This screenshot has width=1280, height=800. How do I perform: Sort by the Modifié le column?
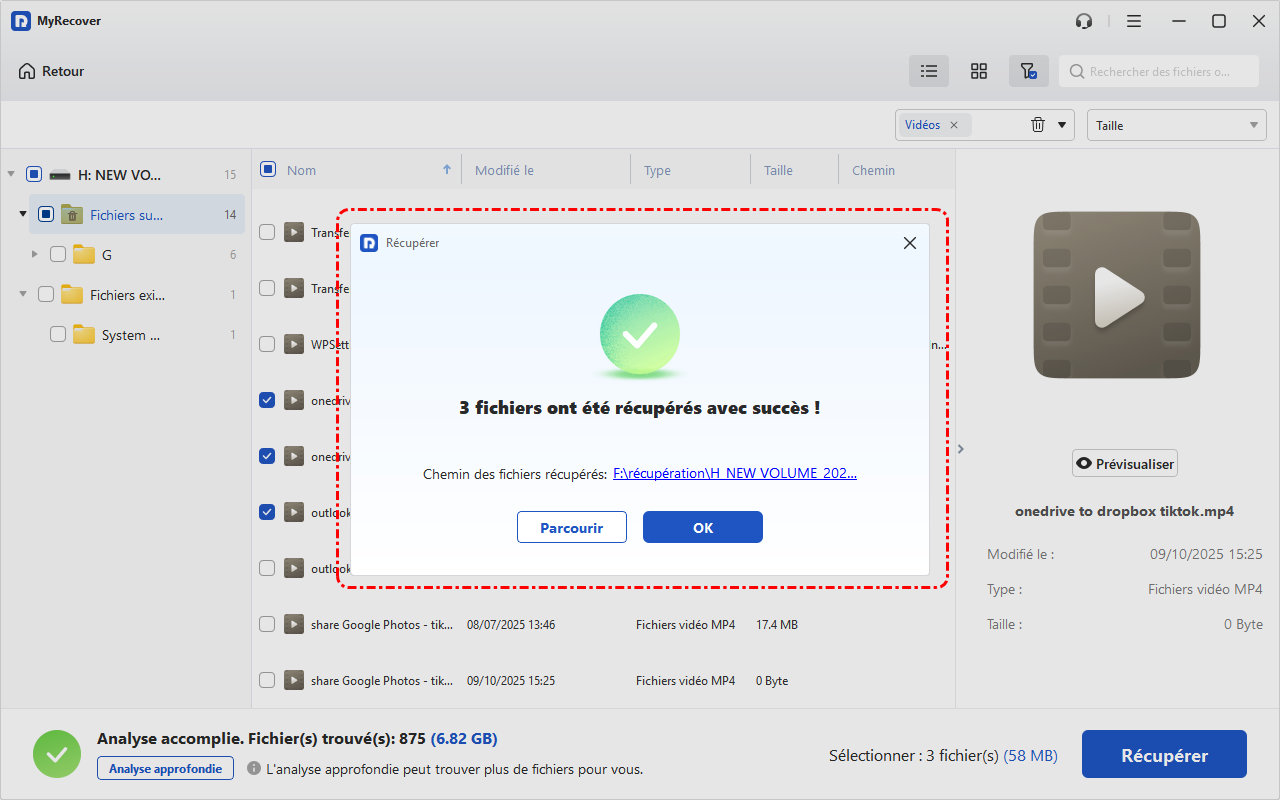click(x=504, y=170)
